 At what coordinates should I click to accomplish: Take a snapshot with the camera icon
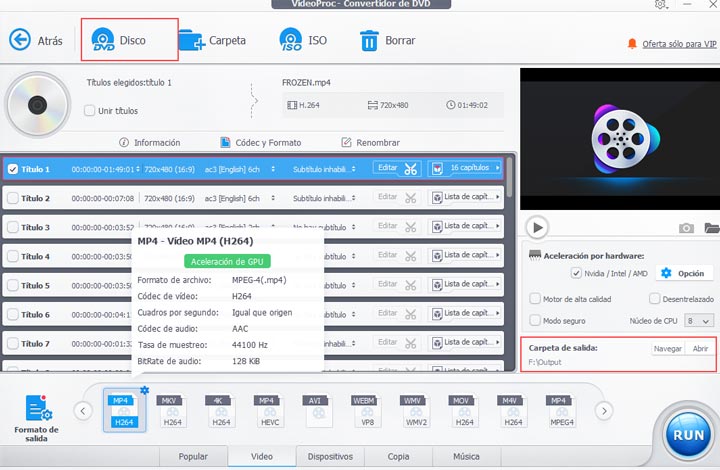tap(686, 228)
